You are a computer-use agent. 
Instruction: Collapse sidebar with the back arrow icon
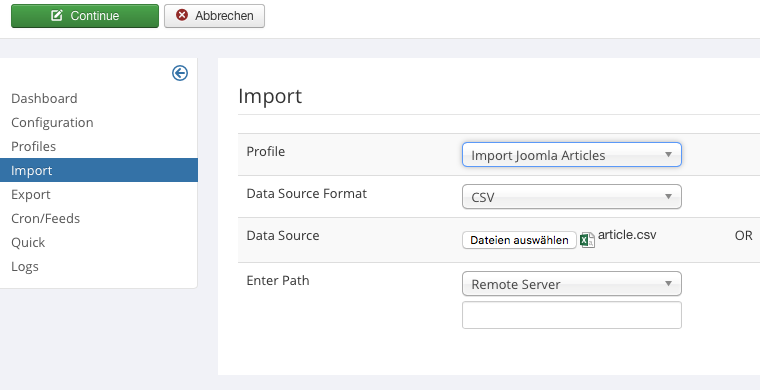click(180, 73)
